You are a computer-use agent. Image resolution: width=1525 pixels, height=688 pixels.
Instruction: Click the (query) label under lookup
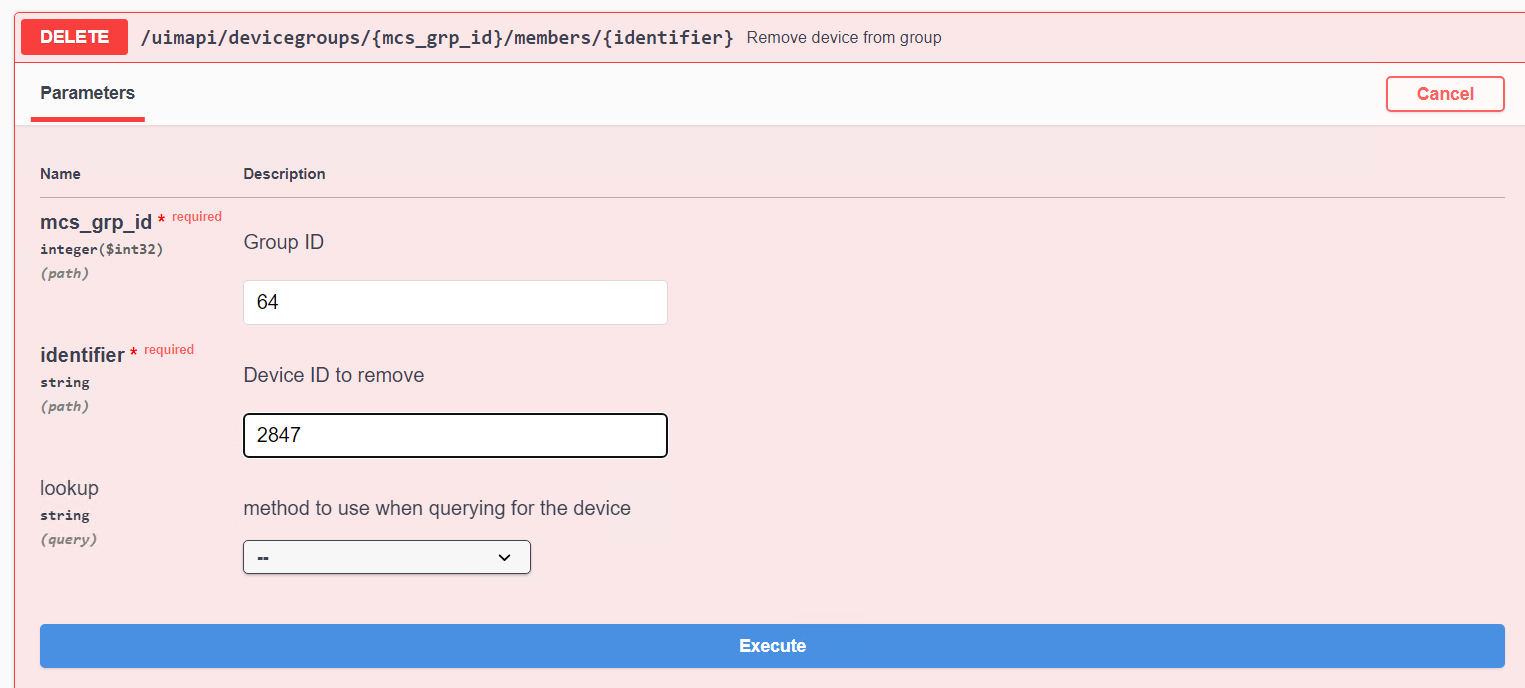point(68,539)
